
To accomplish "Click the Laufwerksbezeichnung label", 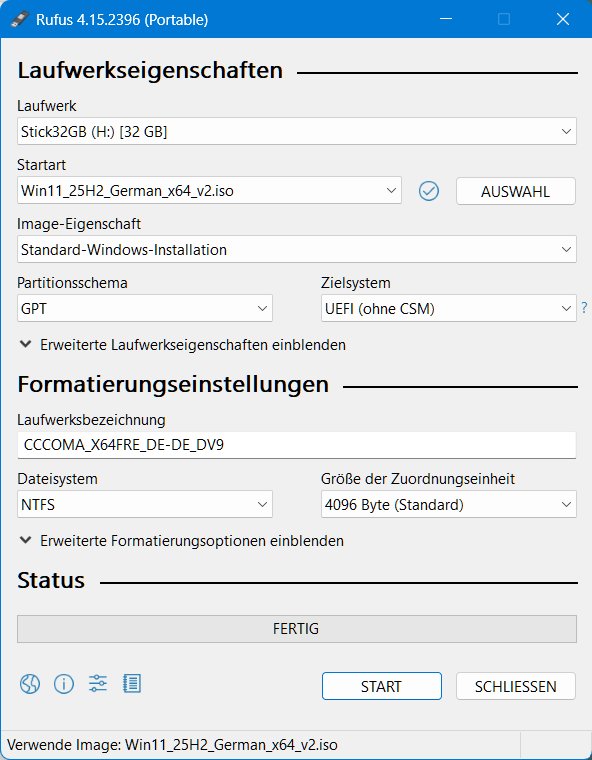I will click(91, 420).
